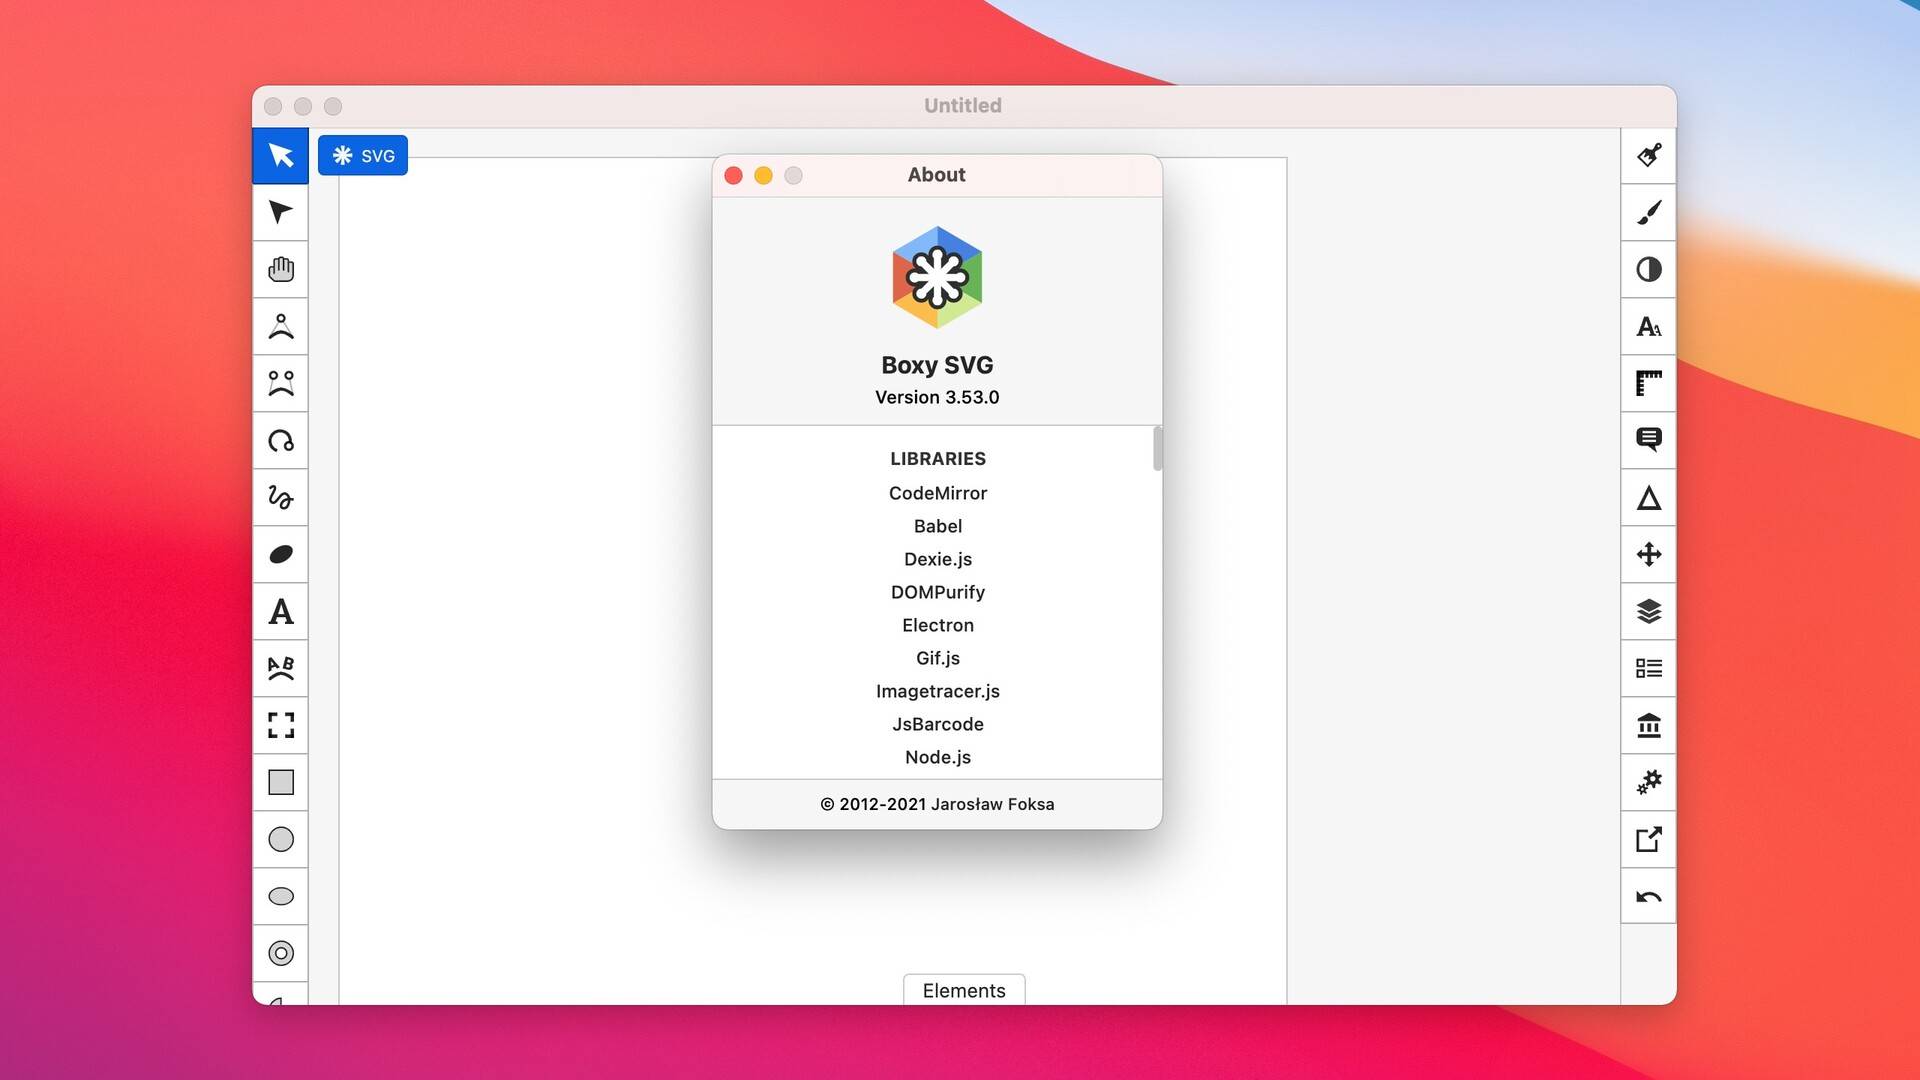Select the Text tool labeled A
Image resolution: width=1920 pixels, height=1080 pixels.
tap(280, 611)
